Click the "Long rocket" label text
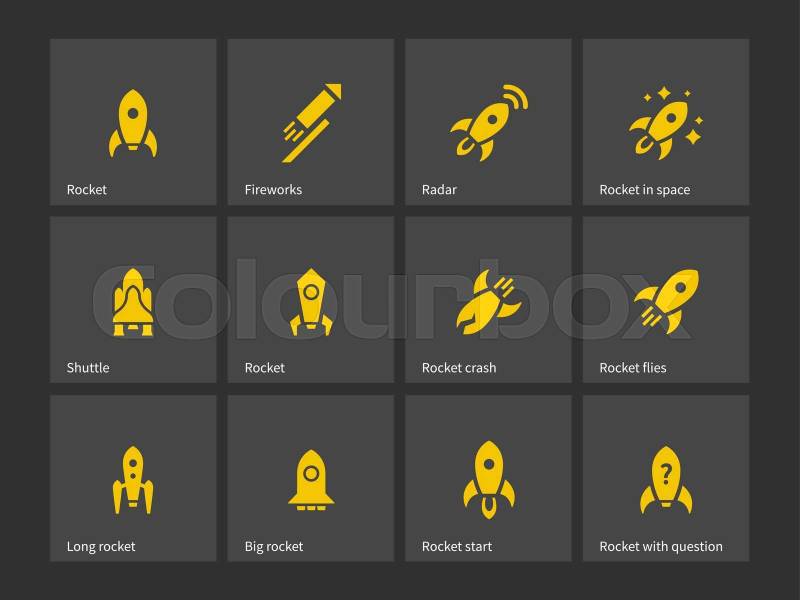 [x=101, y=546]
